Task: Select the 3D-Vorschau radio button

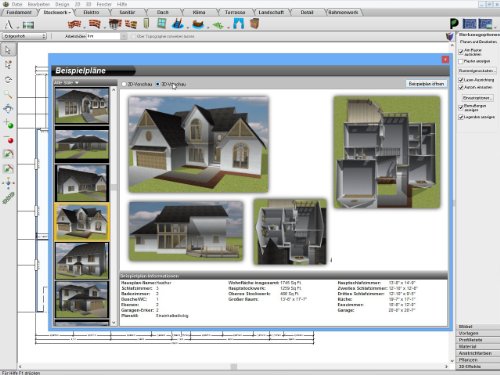Action: click(x=158, y=84)
